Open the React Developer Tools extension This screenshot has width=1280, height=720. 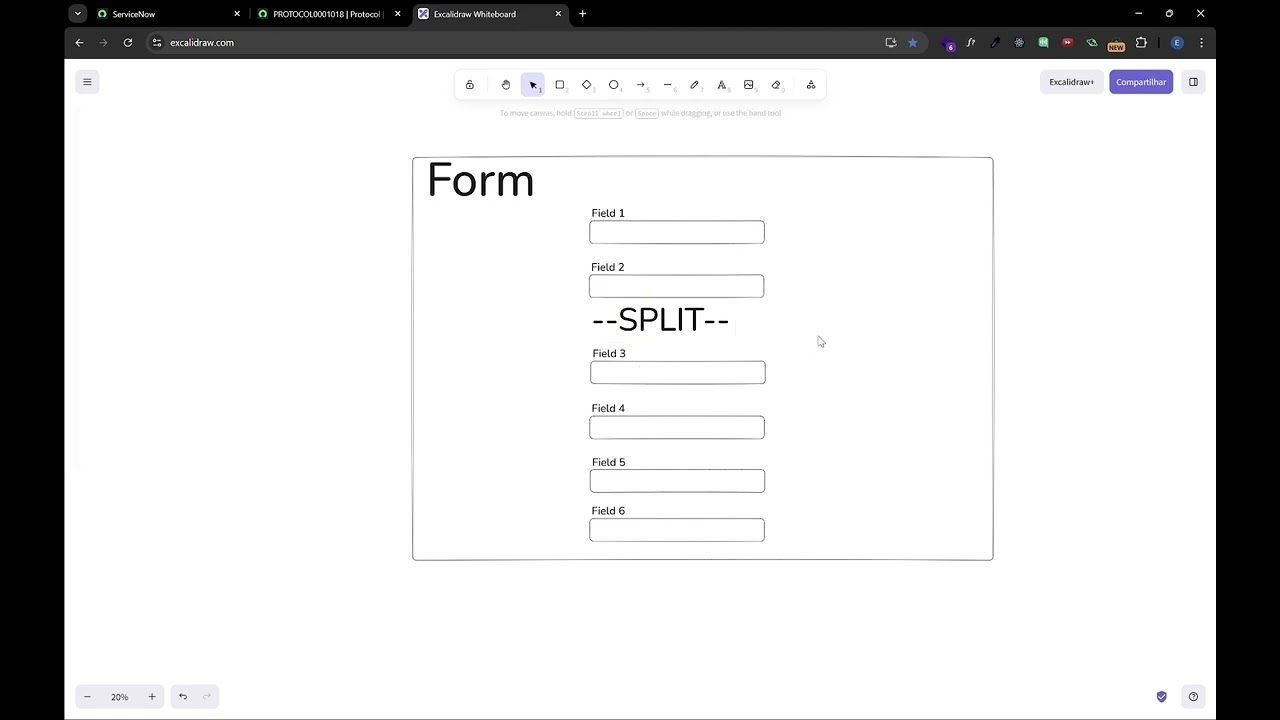(x=1019, y=43)
